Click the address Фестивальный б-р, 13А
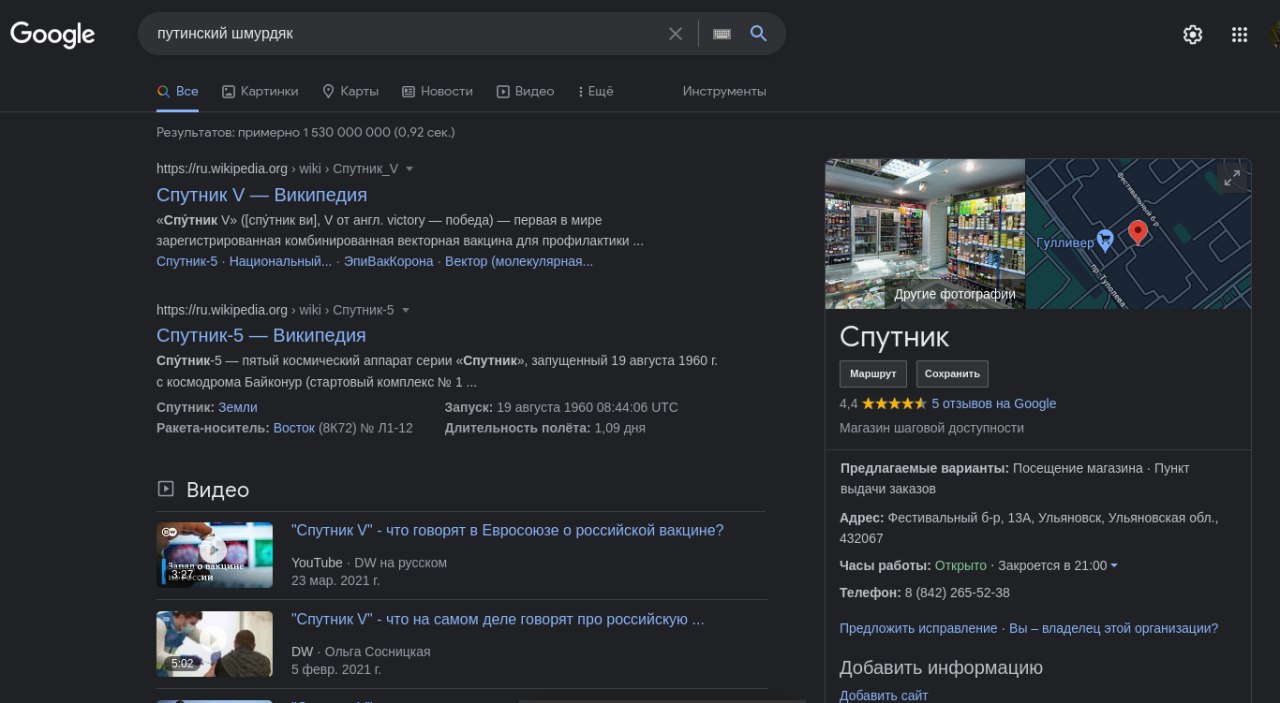The height and width of the screenshot is (703, 1280). tap(959, 518)
